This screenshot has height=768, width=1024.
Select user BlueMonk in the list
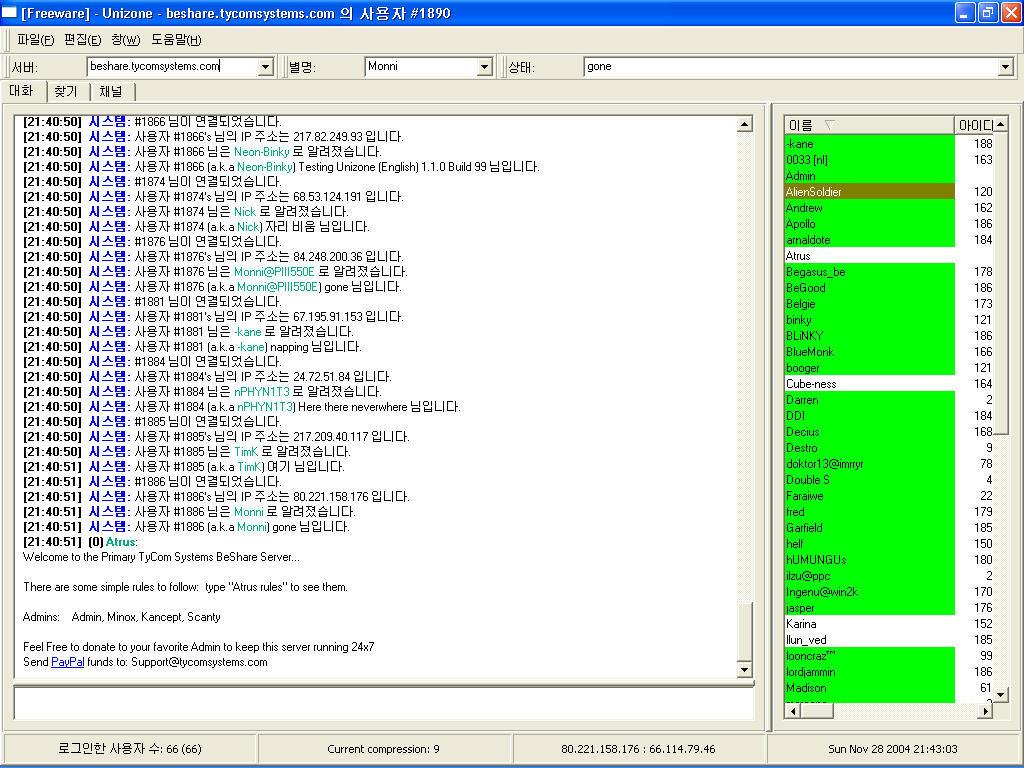click(869, 352)
